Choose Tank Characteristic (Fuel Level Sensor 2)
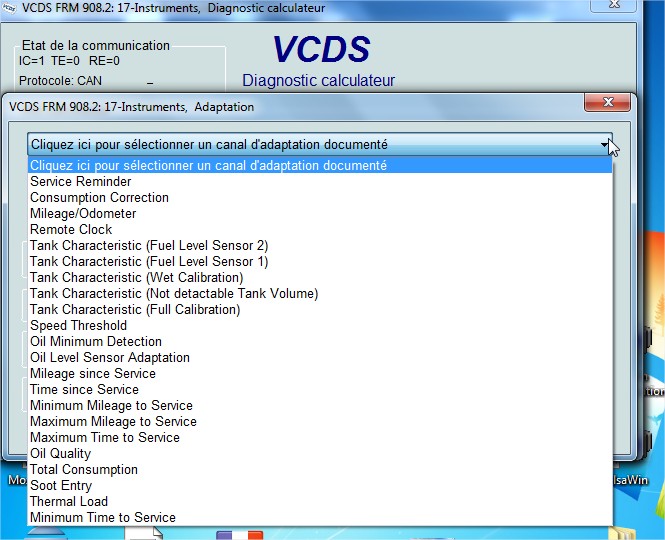665x540 pixels. [x=149, y=246]
